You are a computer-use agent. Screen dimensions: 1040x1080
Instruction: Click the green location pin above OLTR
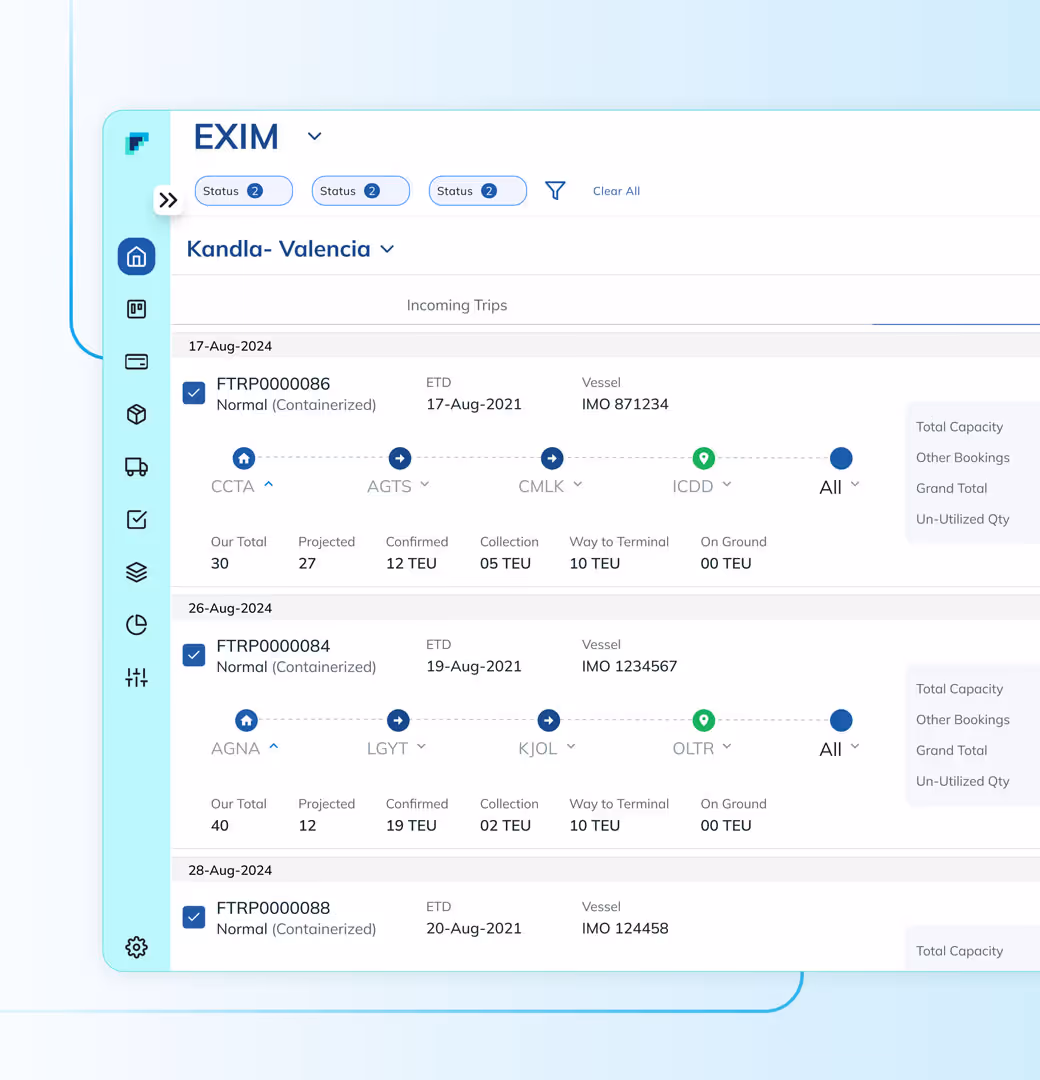(x=703, y=720)
